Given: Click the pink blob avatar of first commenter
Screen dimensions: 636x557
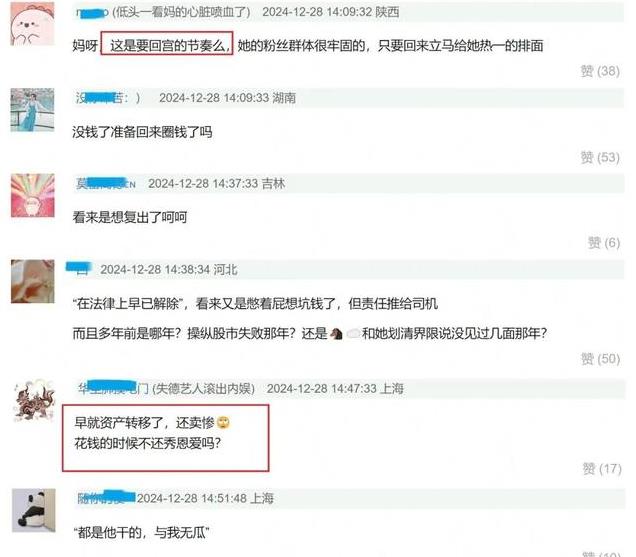Looking at the screenshot, I should click(32, 24).
